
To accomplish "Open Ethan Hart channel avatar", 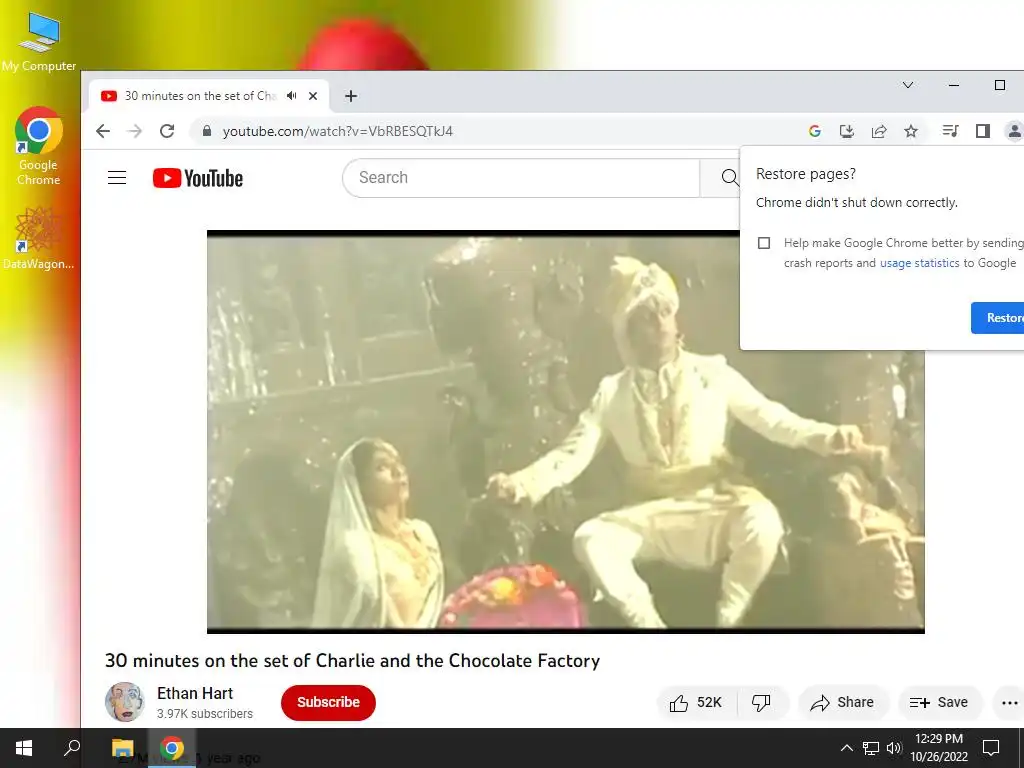I will click(x=125, y=702).
